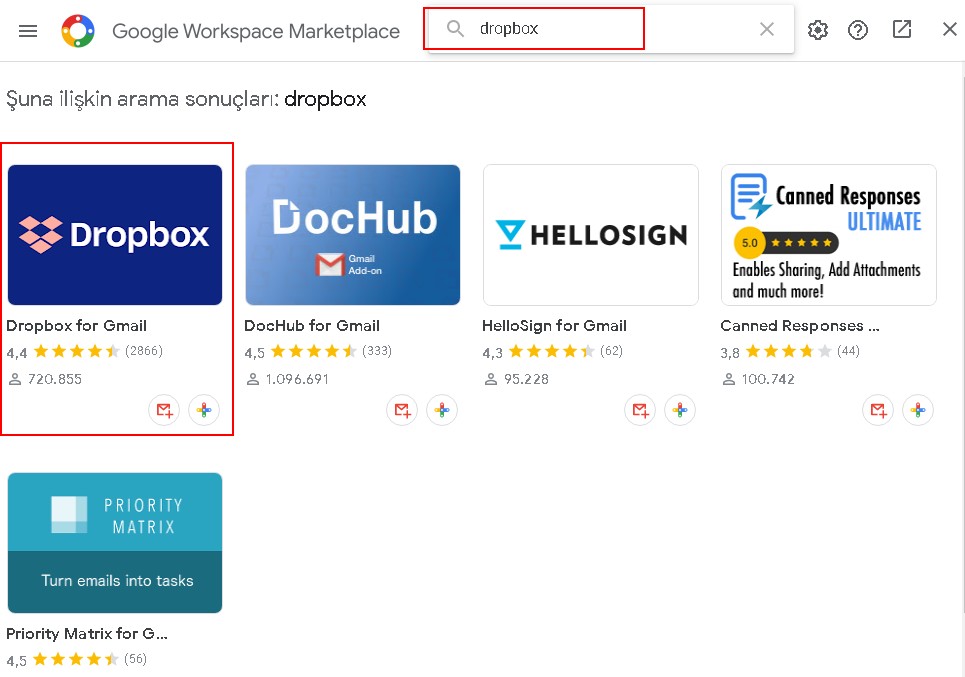Click the Dropbox for Gmail title
Image resolution: width=965 pixels, height=677 pixels.
(77, 325)
